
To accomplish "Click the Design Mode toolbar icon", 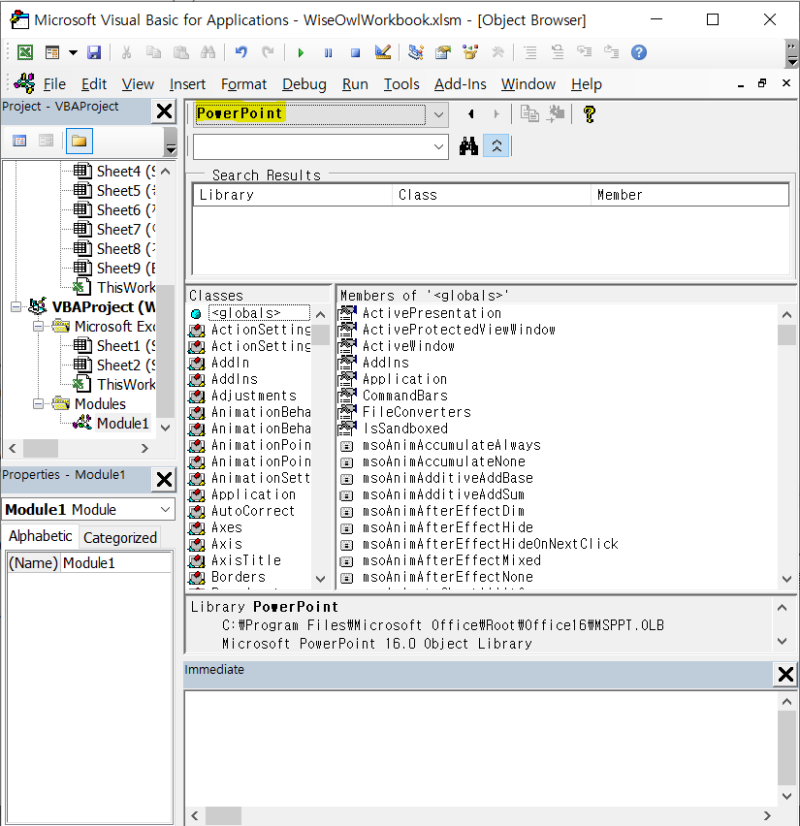I will (384, 52).
